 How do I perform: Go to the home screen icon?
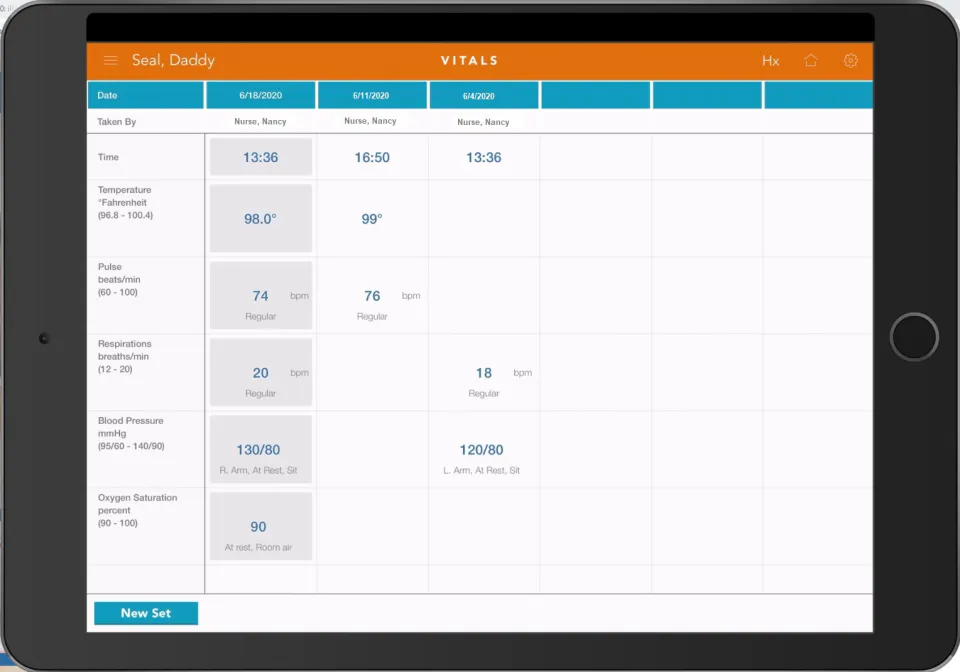[x=811, y=60]
